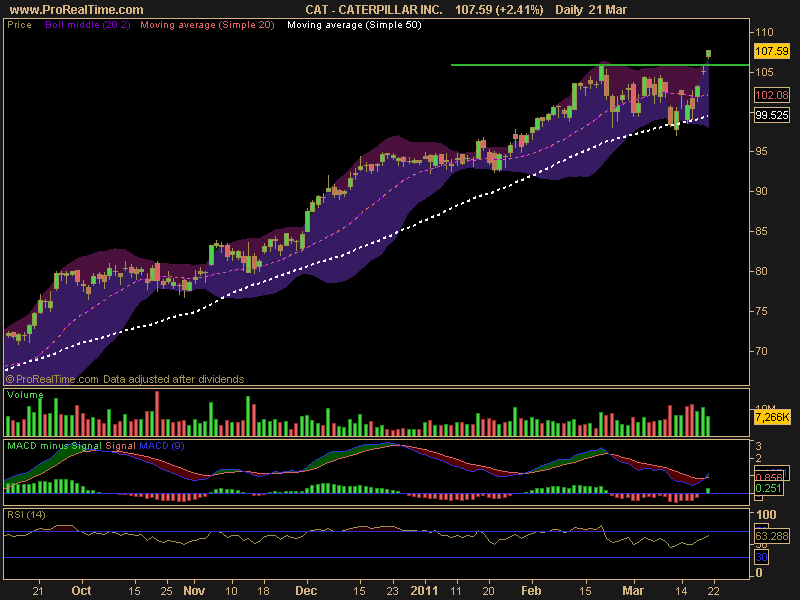Screen dimensions: 800x600
Task: Click the 0.251 MACD histogram value
Action: 768,488
